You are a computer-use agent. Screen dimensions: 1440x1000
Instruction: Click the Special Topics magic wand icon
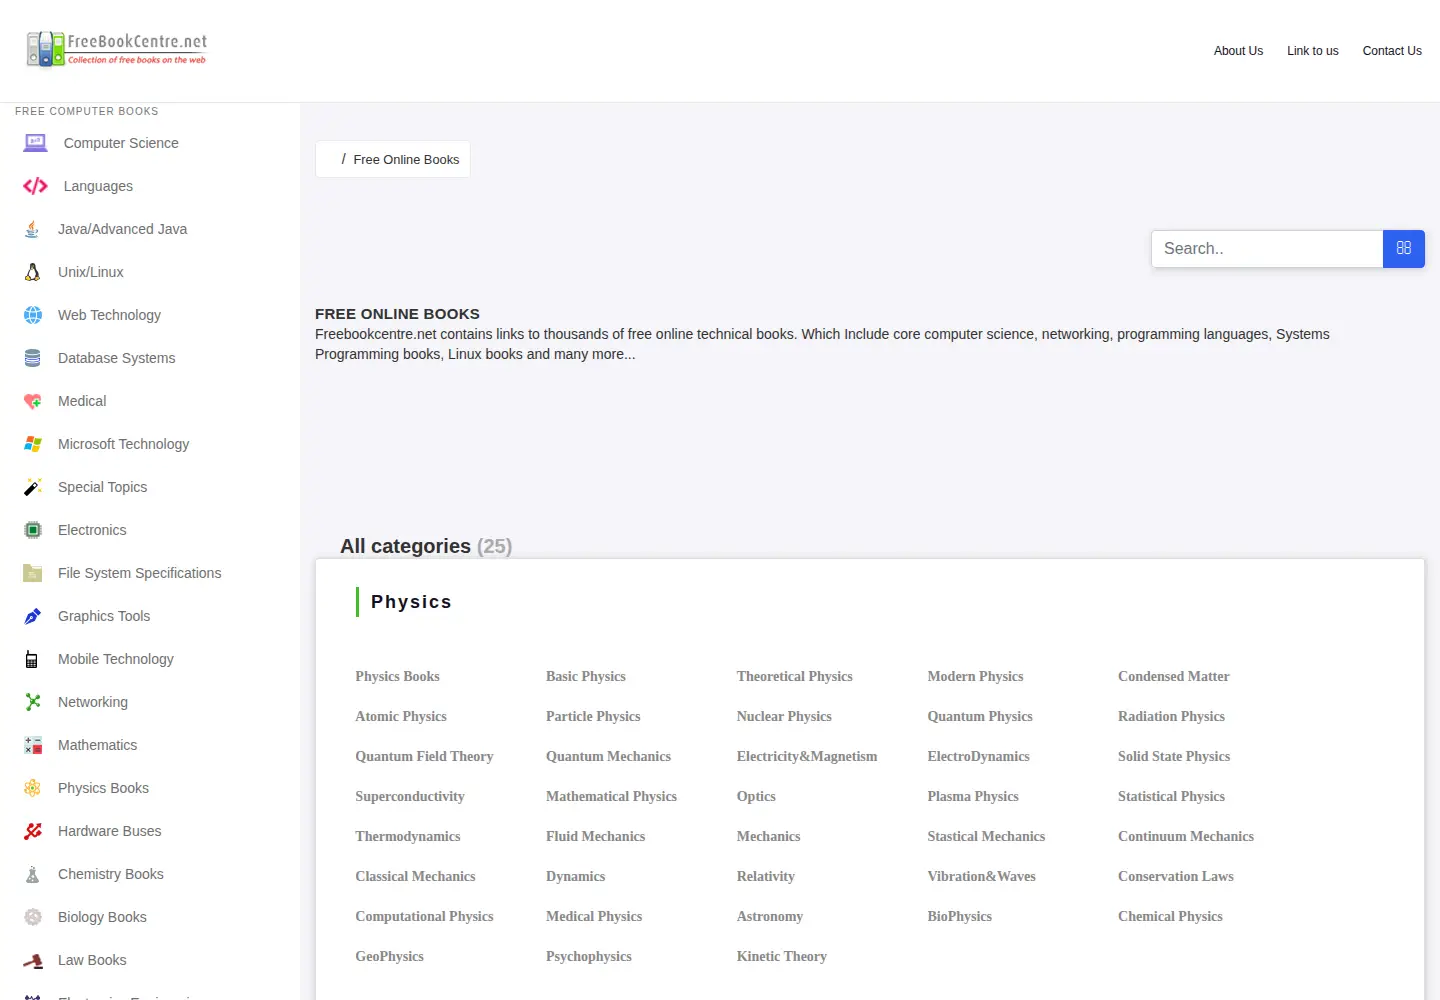click(x=32, y=487)
